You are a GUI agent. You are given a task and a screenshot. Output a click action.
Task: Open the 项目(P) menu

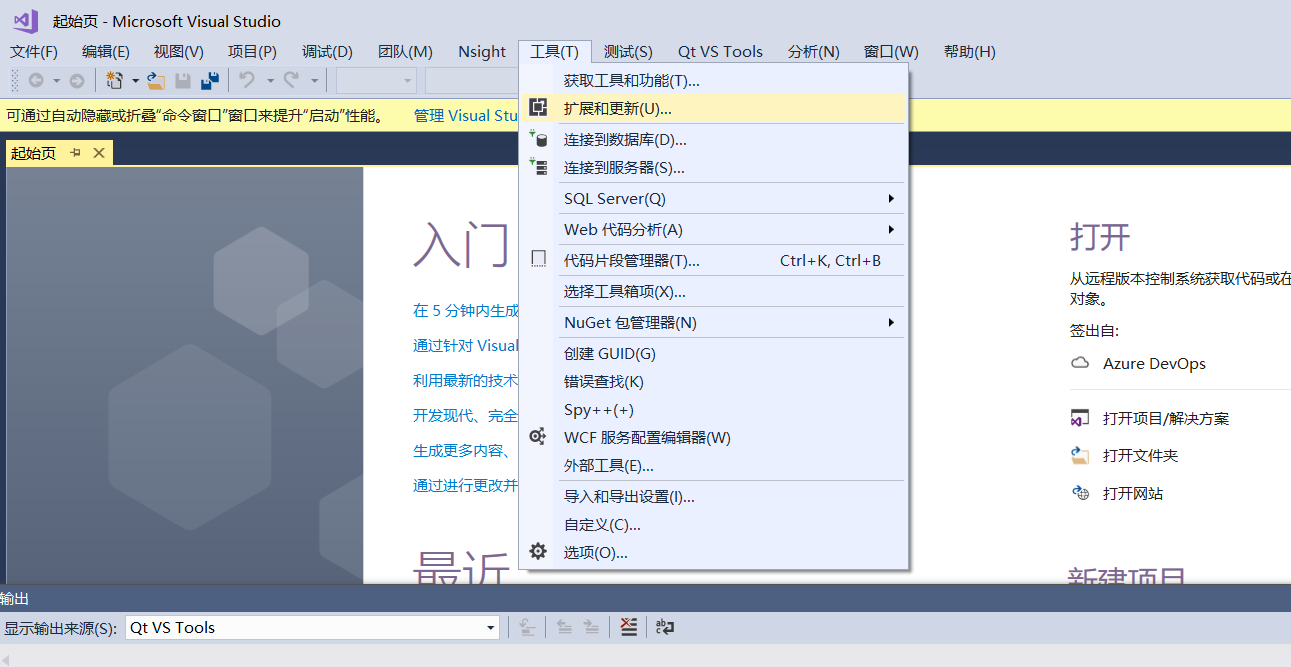coord(252,52)
